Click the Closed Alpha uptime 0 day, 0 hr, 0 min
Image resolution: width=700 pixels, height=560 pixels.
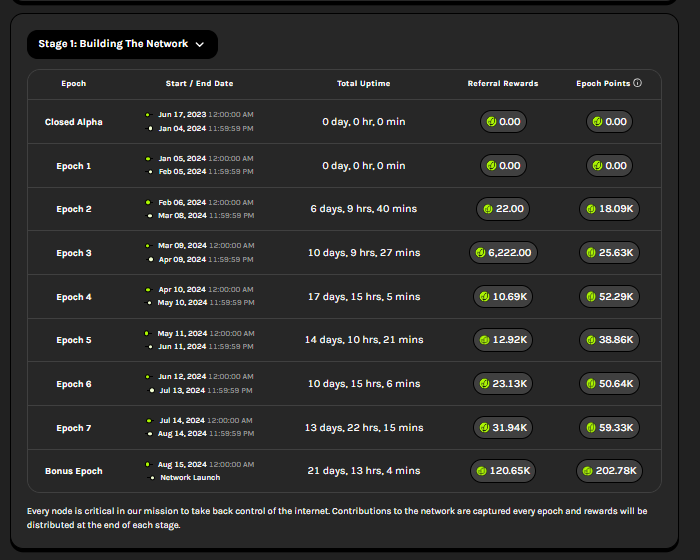[364, 121]
